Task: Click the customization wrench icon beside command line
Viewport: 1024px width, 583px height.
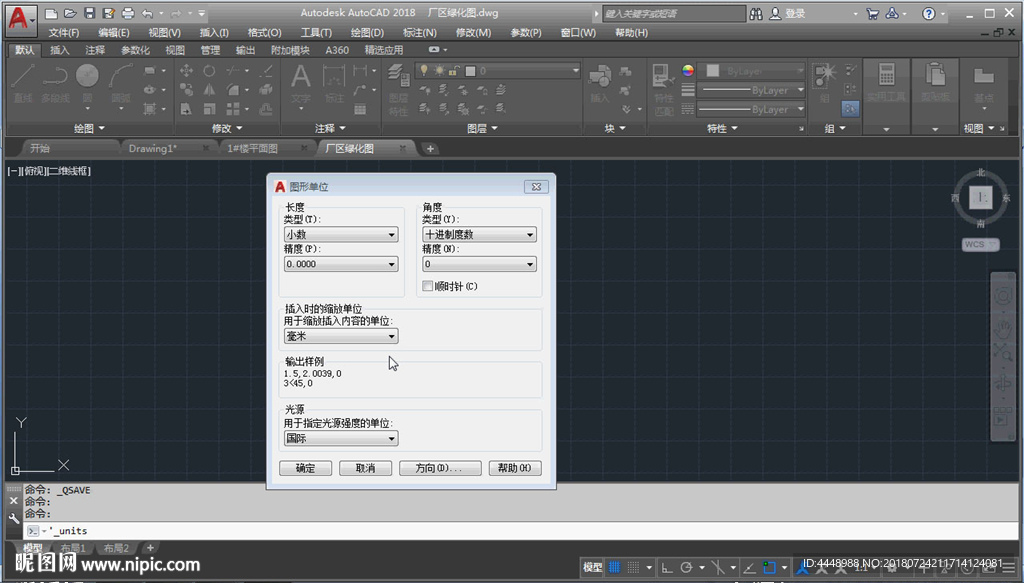Action: click(14, 518)
